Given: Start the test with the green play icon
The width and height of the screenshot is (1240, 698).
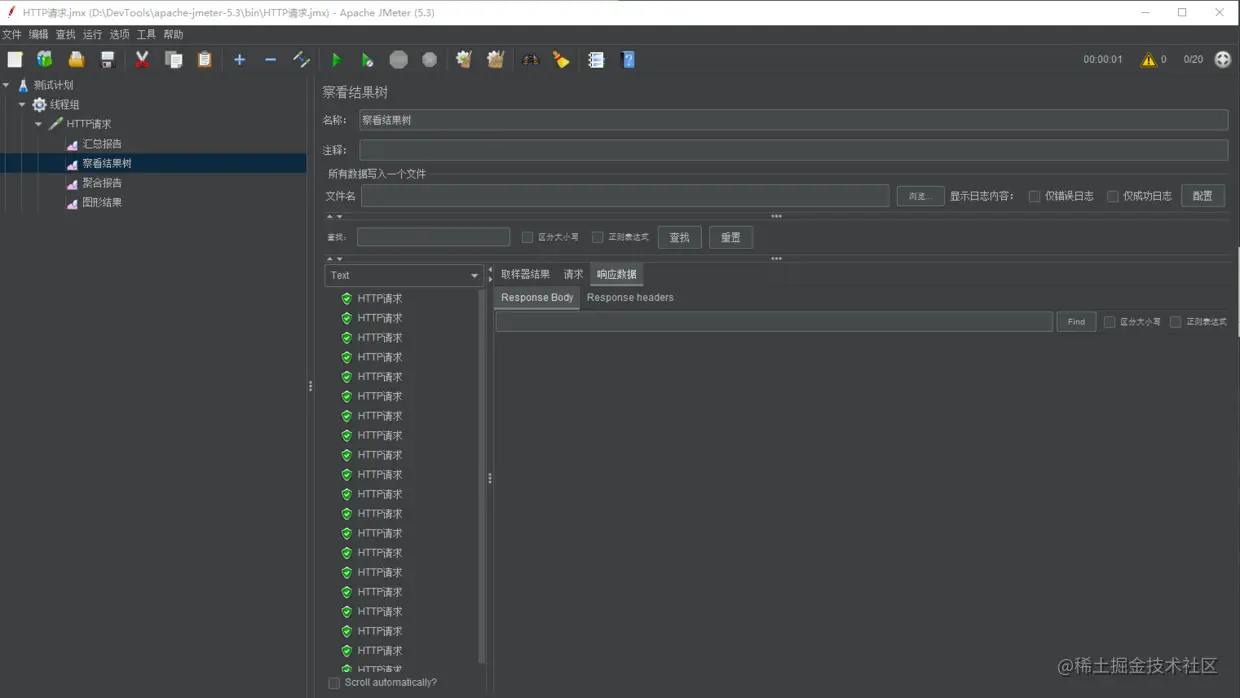Looking at the screenshot, I should [336, 60].
